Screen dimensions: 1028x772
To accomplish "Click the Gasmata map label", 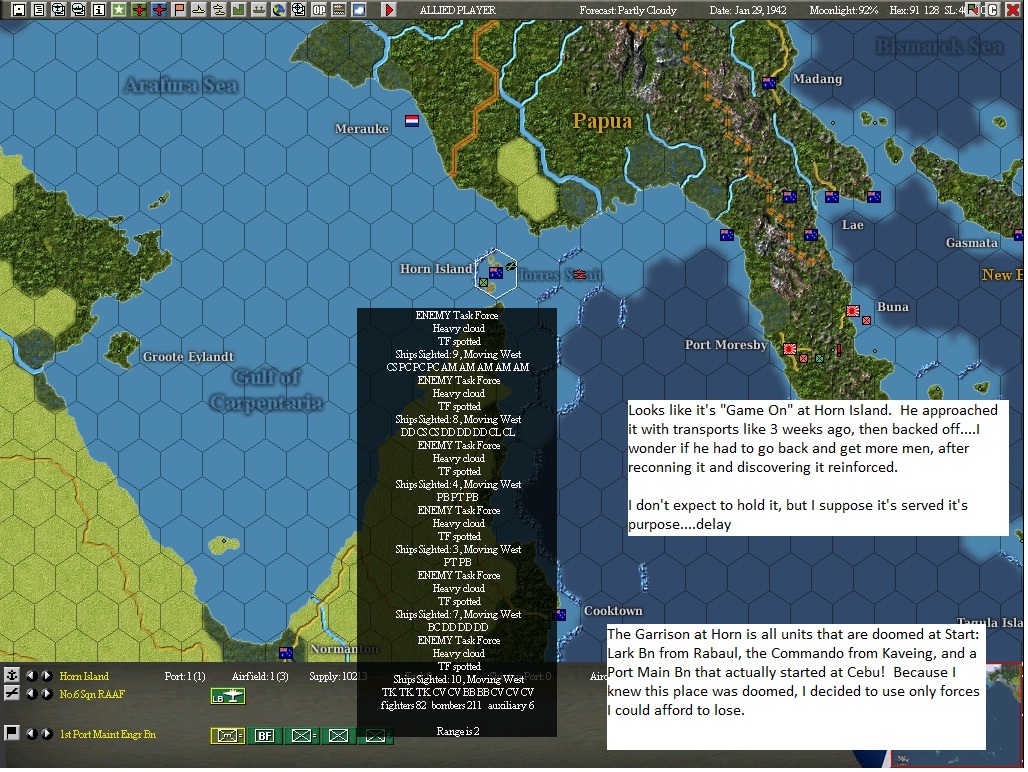I will tap(972, 242).
